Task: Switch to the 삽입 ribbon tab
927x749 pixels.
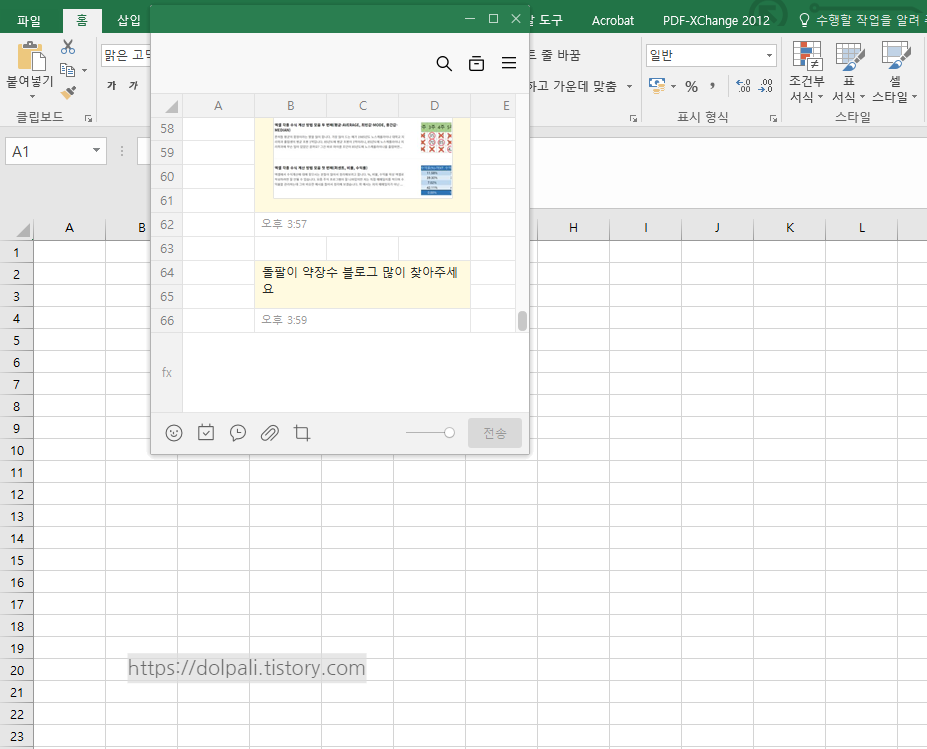Action: click(128, 21)
